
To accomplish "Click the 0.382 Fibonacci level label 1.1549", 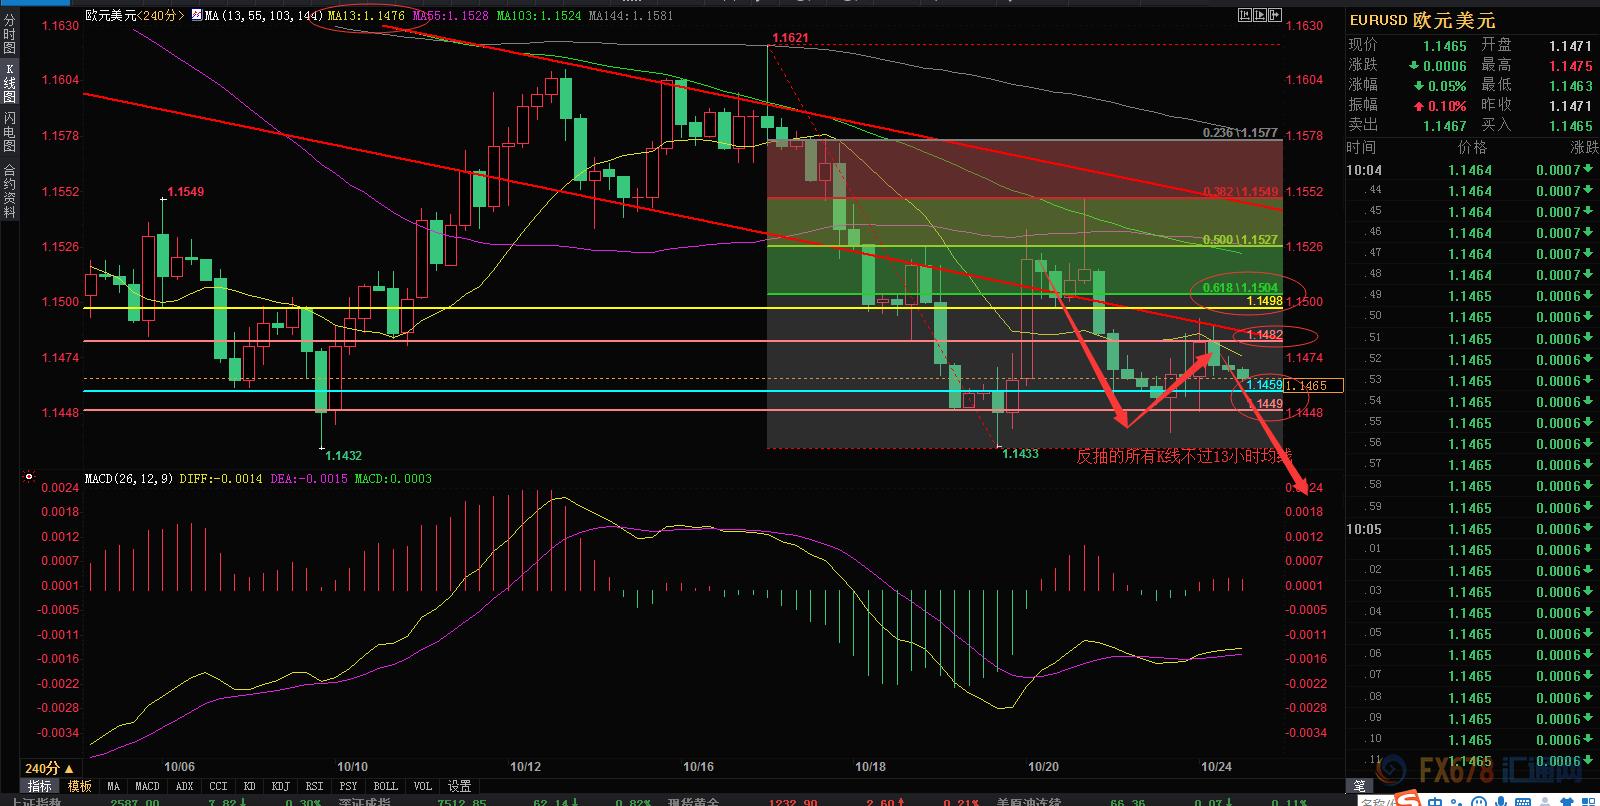I will [x=1240, y=192].
